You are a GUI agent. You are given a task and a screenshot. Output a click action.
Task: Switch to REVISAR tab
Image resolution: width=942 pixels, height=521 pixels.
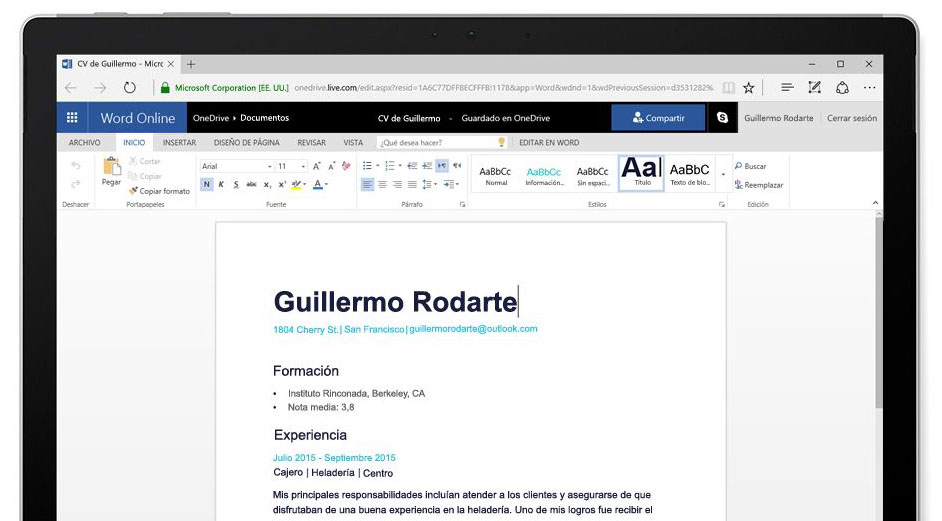tap(311, 142)
